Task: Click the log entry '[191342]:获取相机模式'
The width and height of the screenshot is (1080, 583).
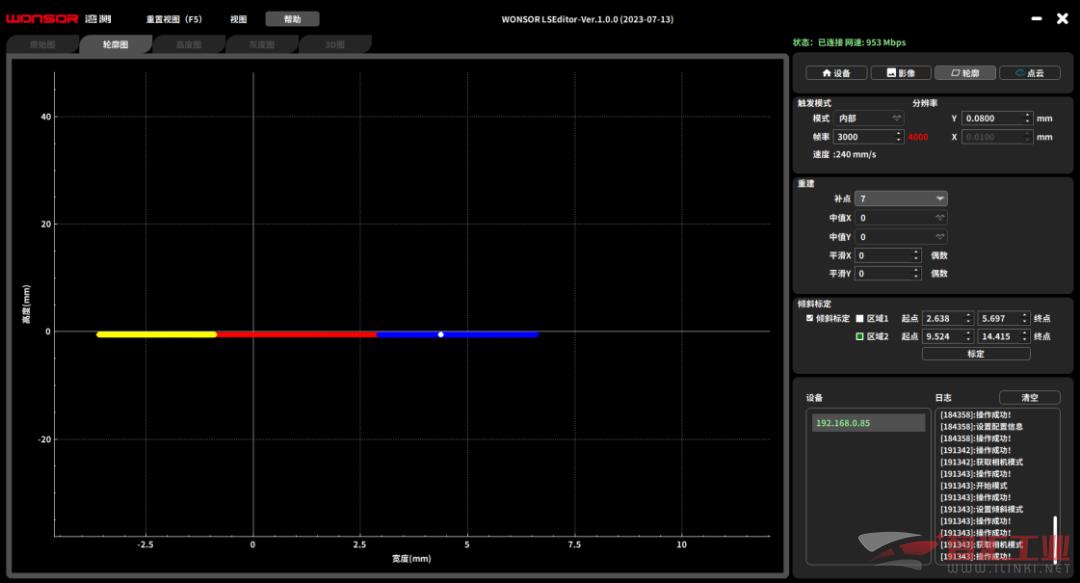Action: tap(982, 462)
